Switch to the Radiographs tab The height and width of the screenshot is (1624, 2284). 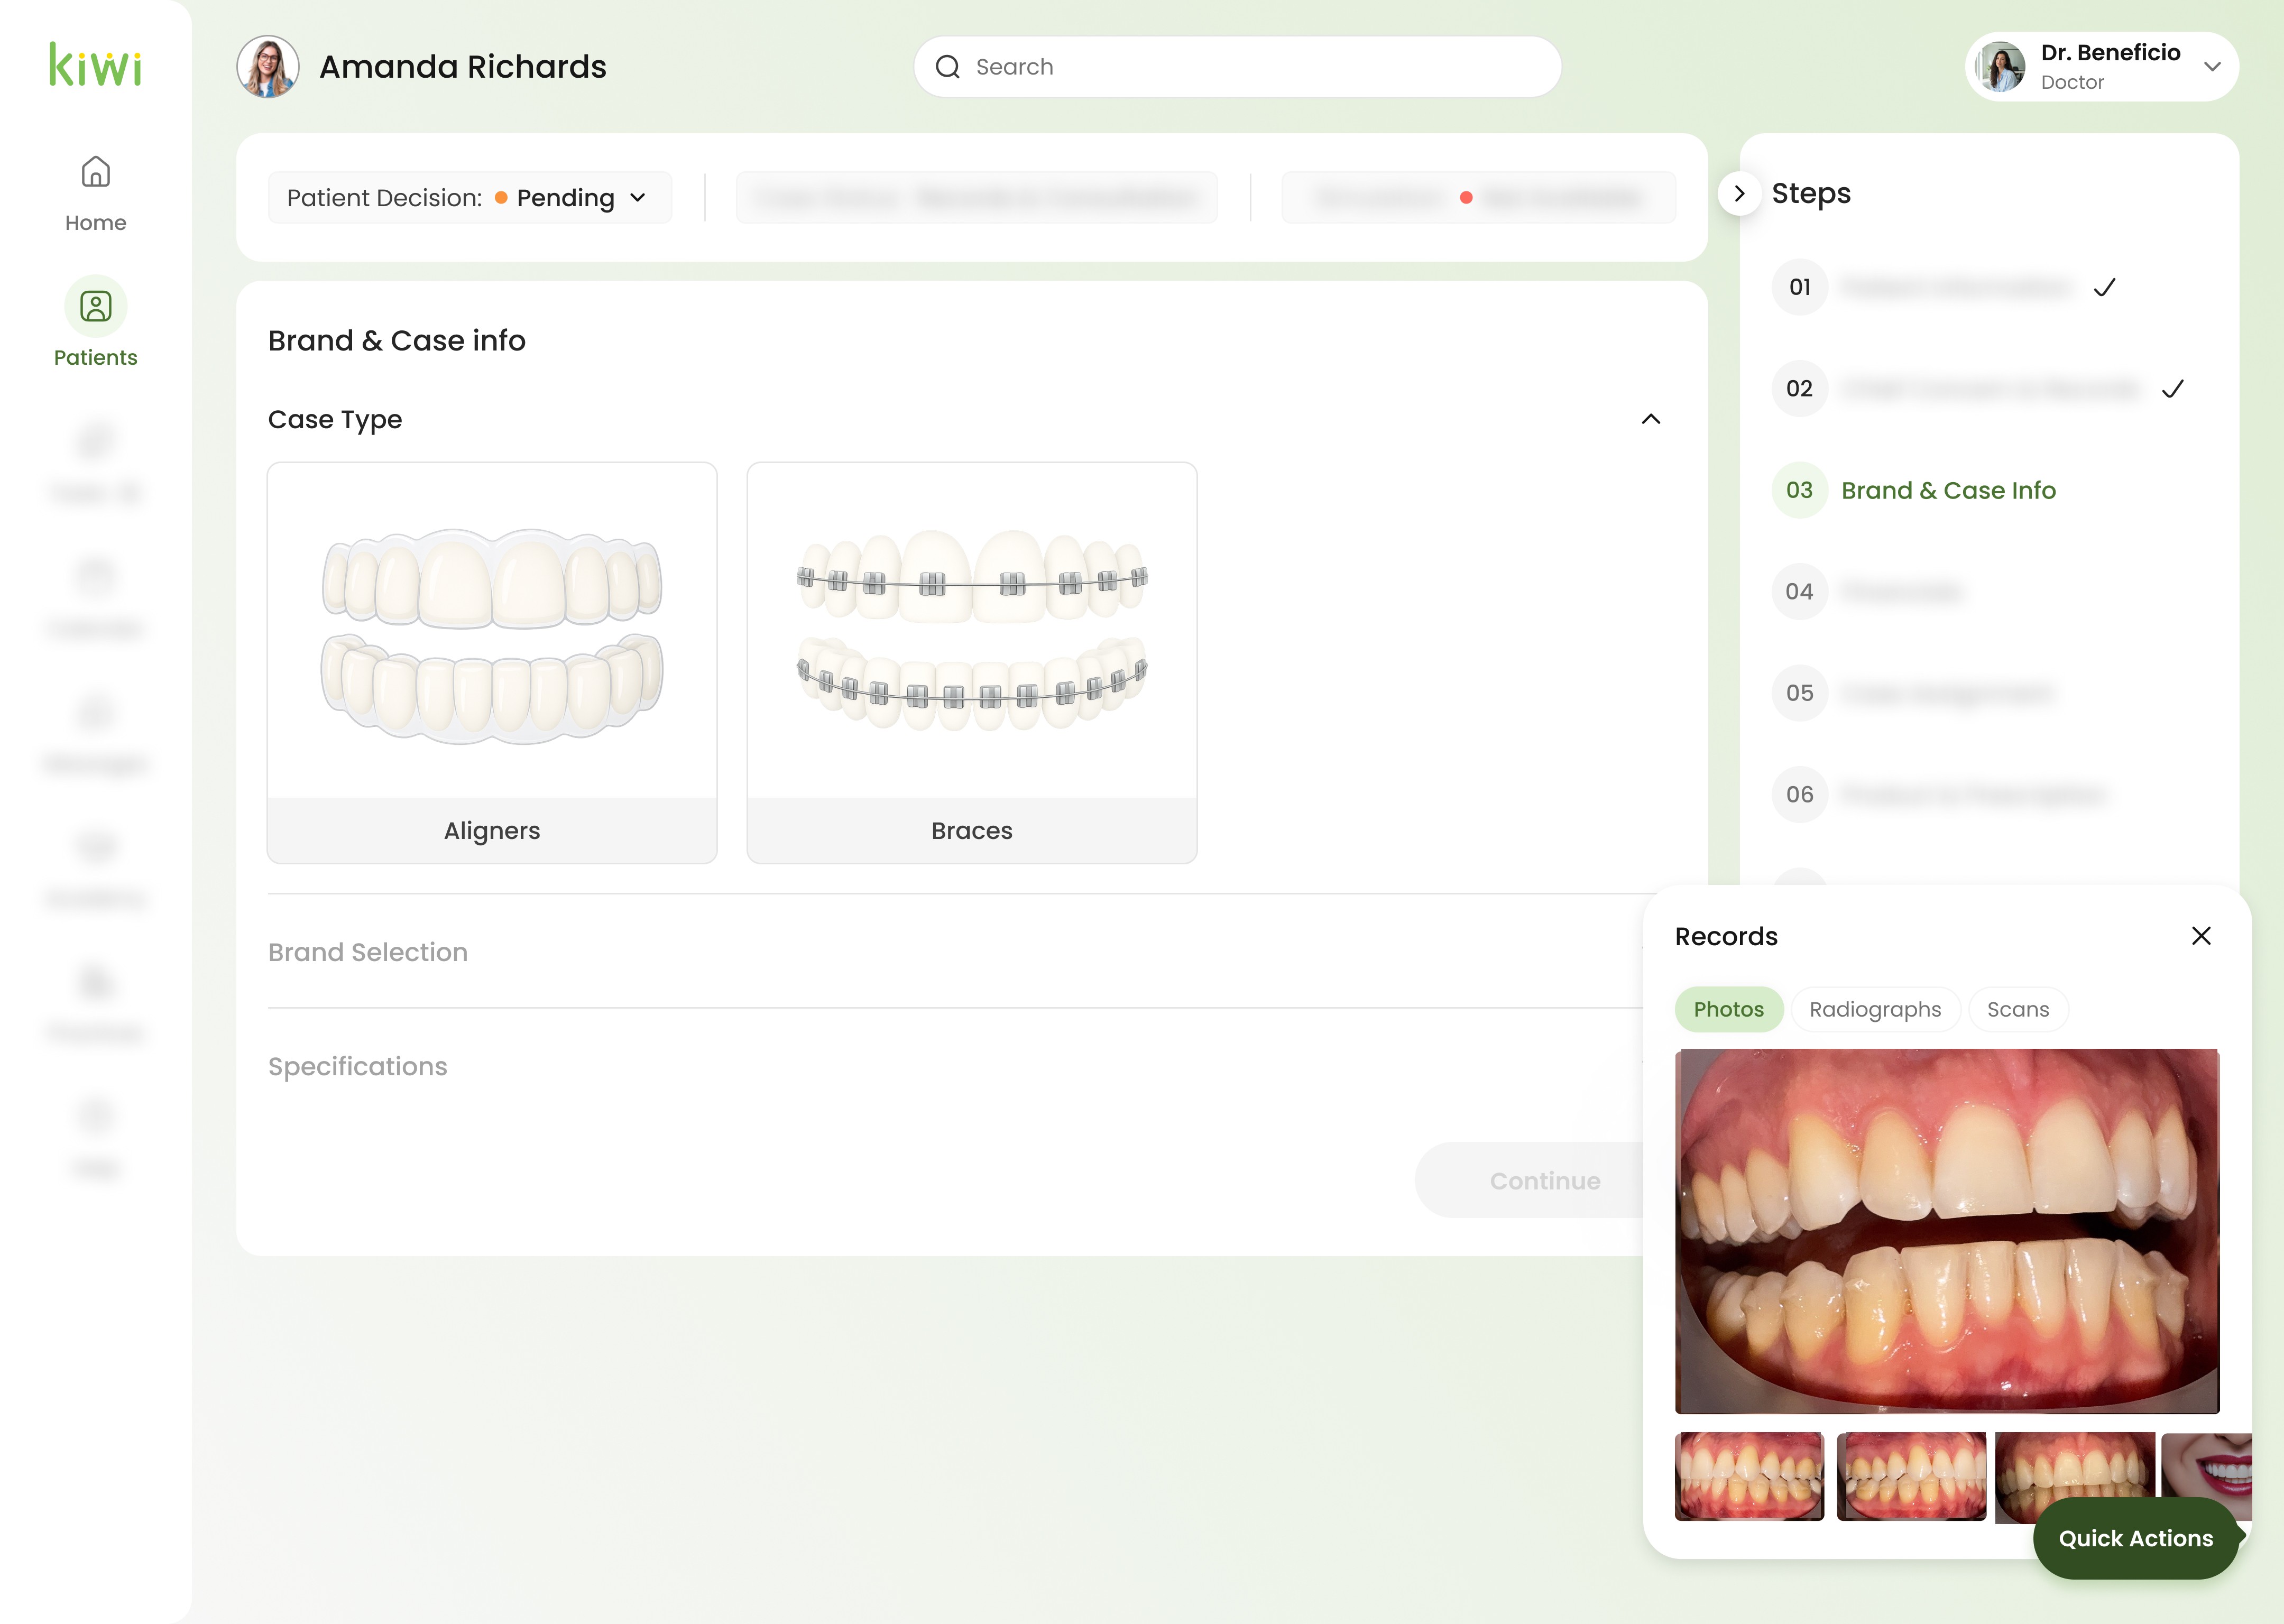click(1875, 1009)
